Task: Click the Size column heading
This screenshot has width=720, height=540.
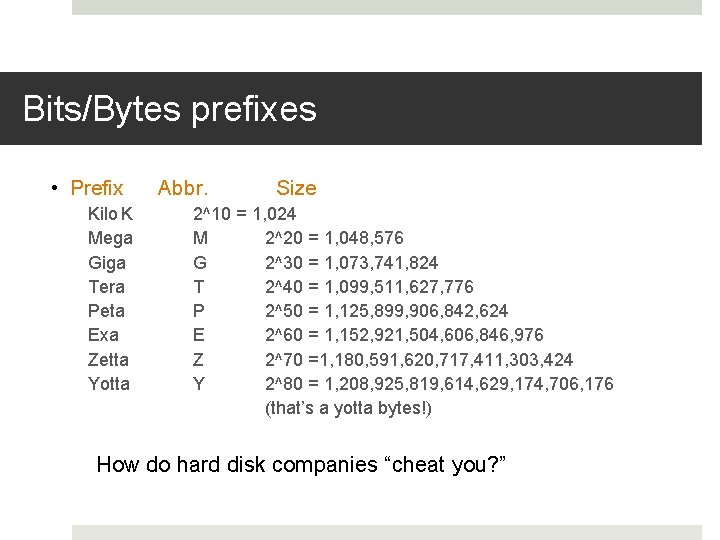Action: [296, 188]
